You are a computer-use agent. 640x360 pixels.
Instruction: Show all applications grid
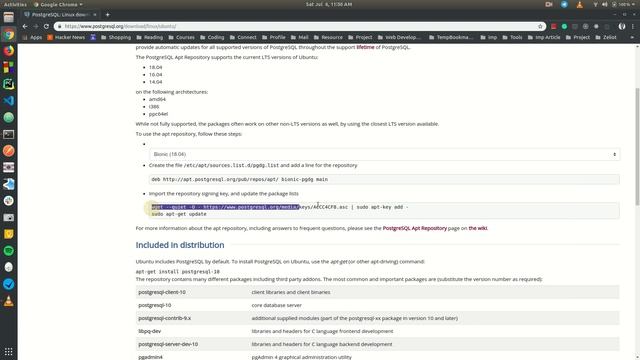(9, 351)
